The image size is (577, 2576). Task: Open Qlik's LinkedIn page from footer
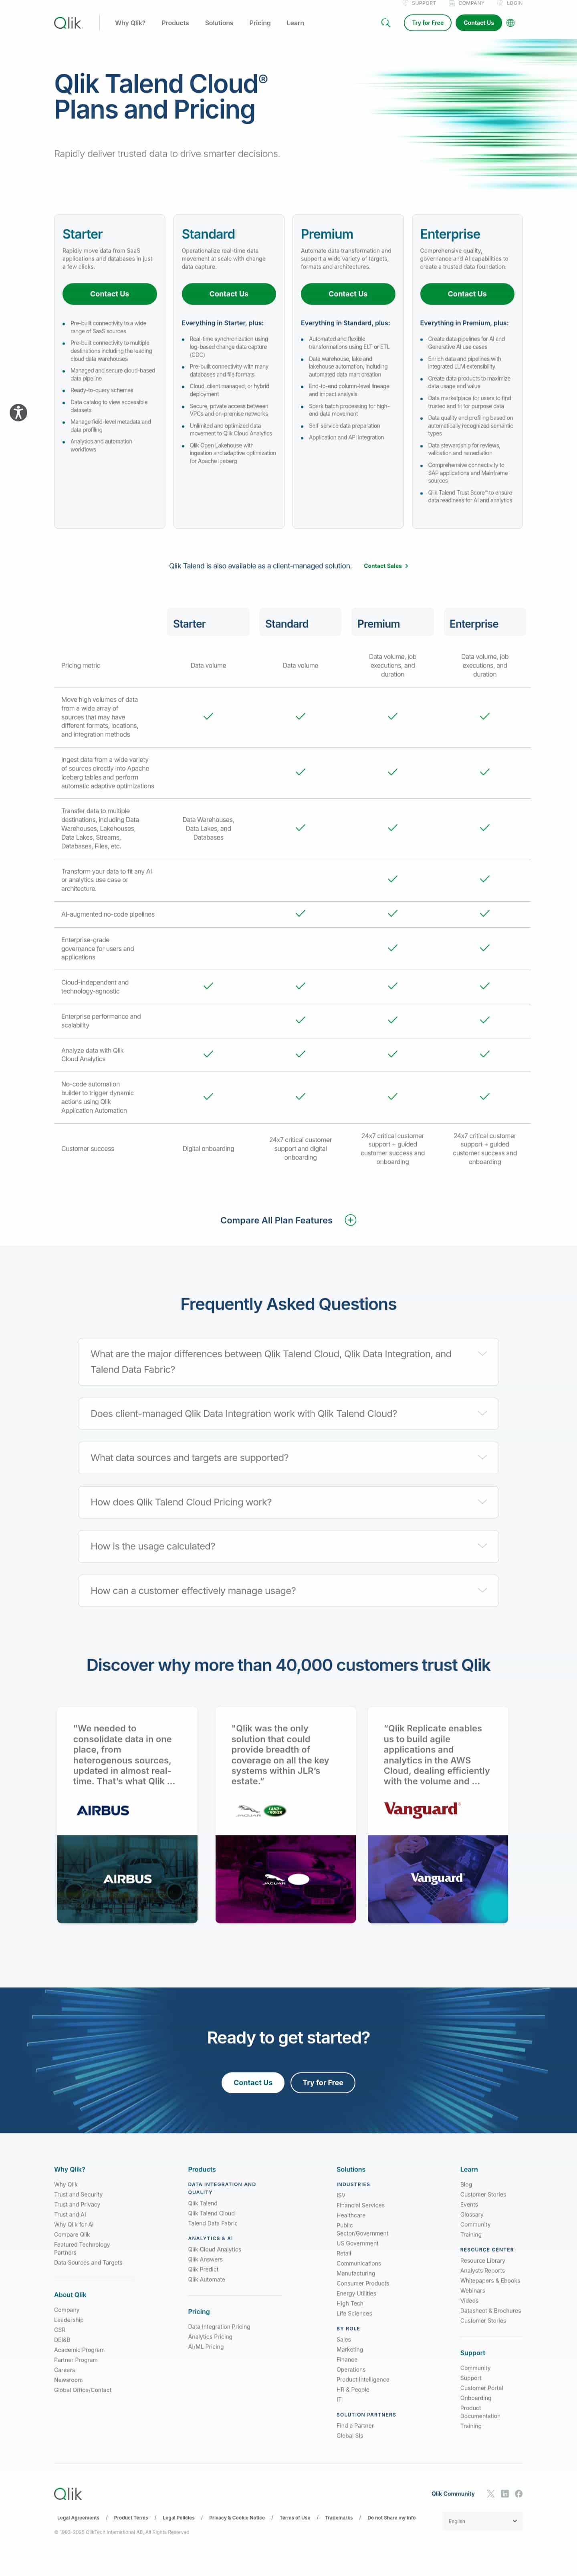point(505,2493)
